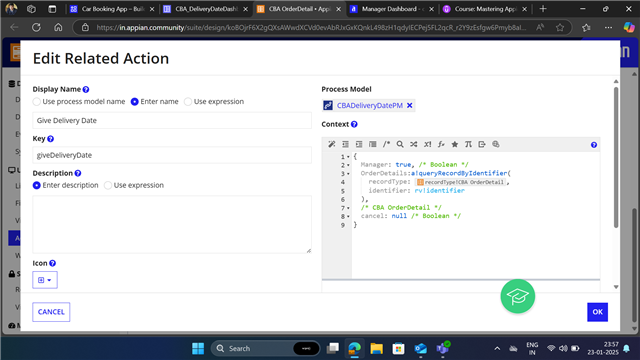Collapse code fold at line 1
Viewport: 640px width, 360px height.
coord(348,157)
